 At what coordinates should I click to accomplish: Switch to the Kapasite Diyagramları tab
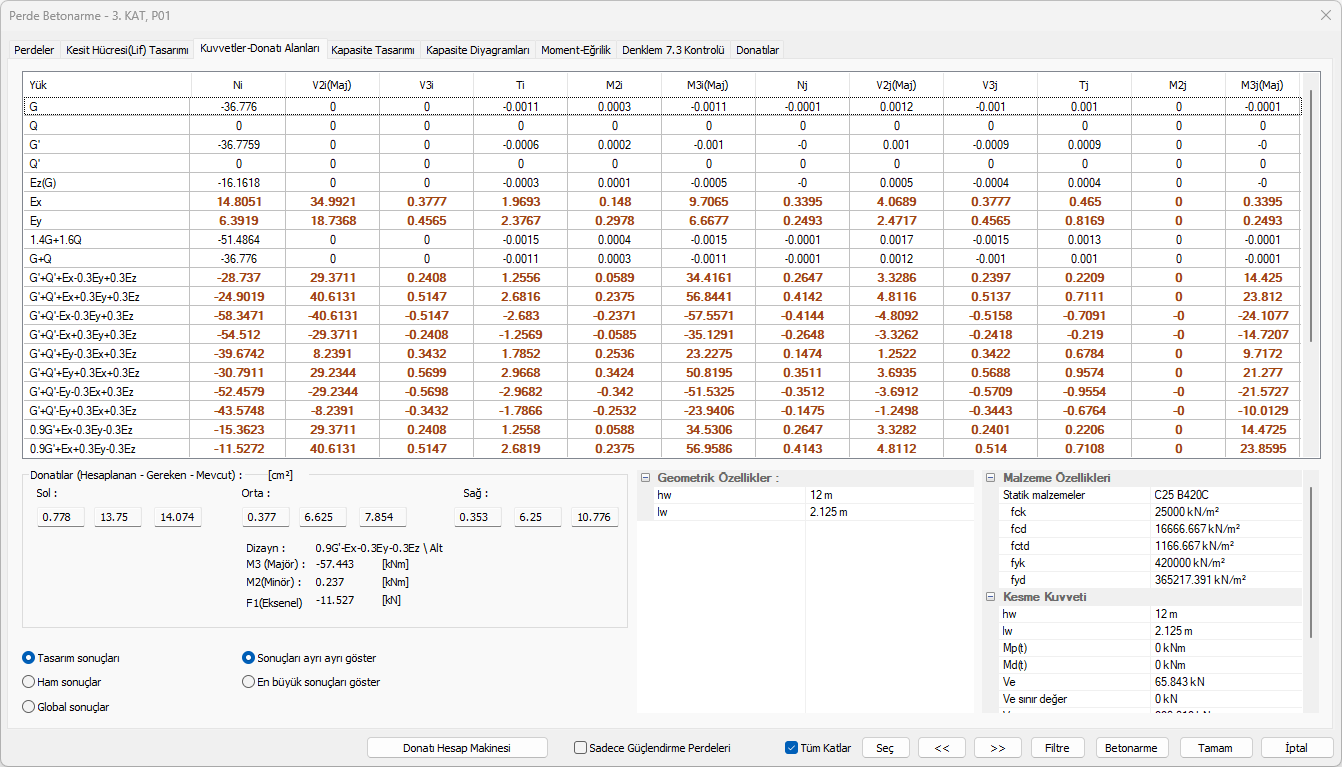point(477,50)
